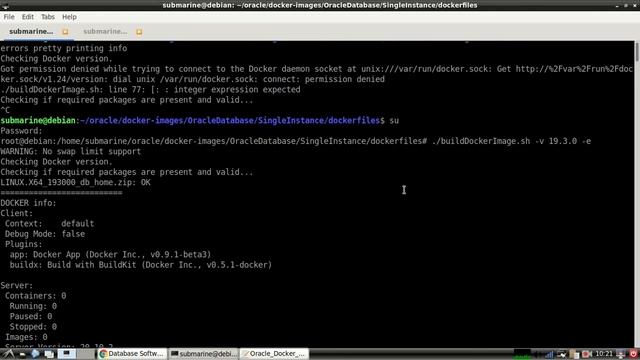Image resolution: width=640 pixels, height=360 pixels.
Task: Click the 'LINUX.X64_193000_db_home.zip: OK' line
Action: coord(76,182)
